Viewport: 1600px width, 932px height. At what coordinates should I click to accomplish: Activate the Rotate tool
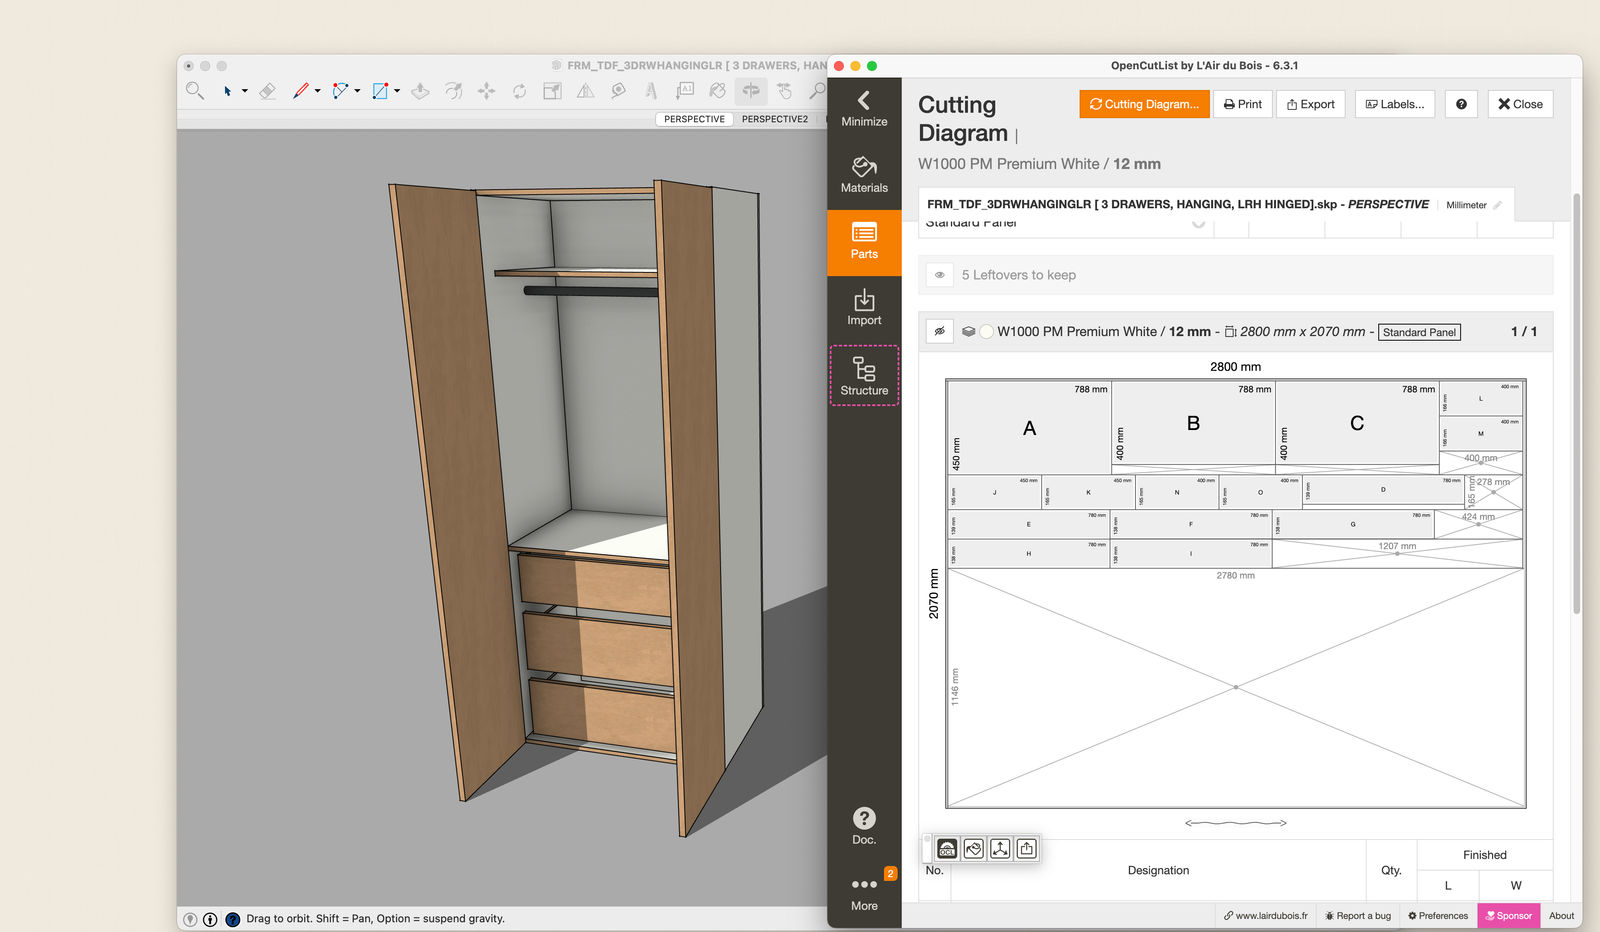[520, 91]
